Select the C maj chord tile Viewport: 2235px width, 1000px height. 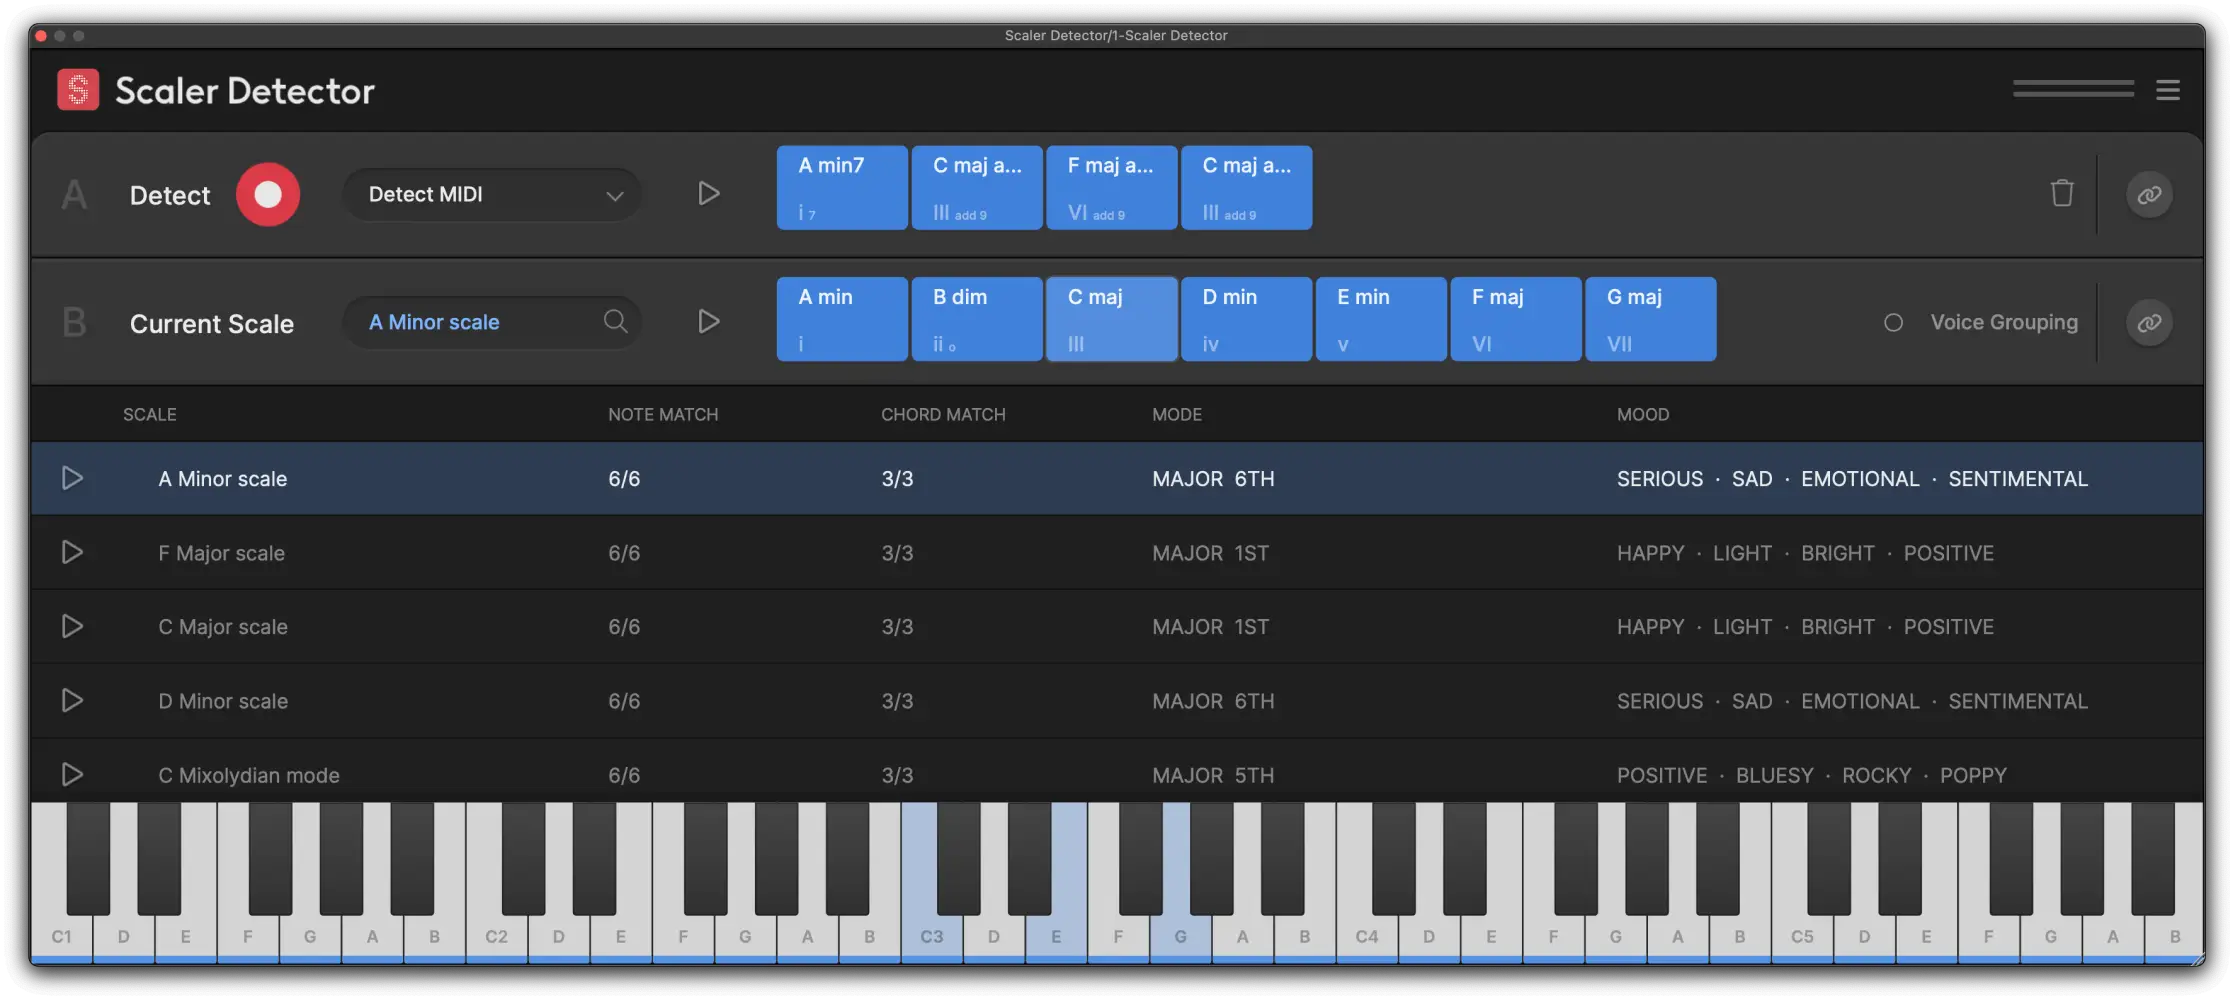click(x=1111, y=318)
